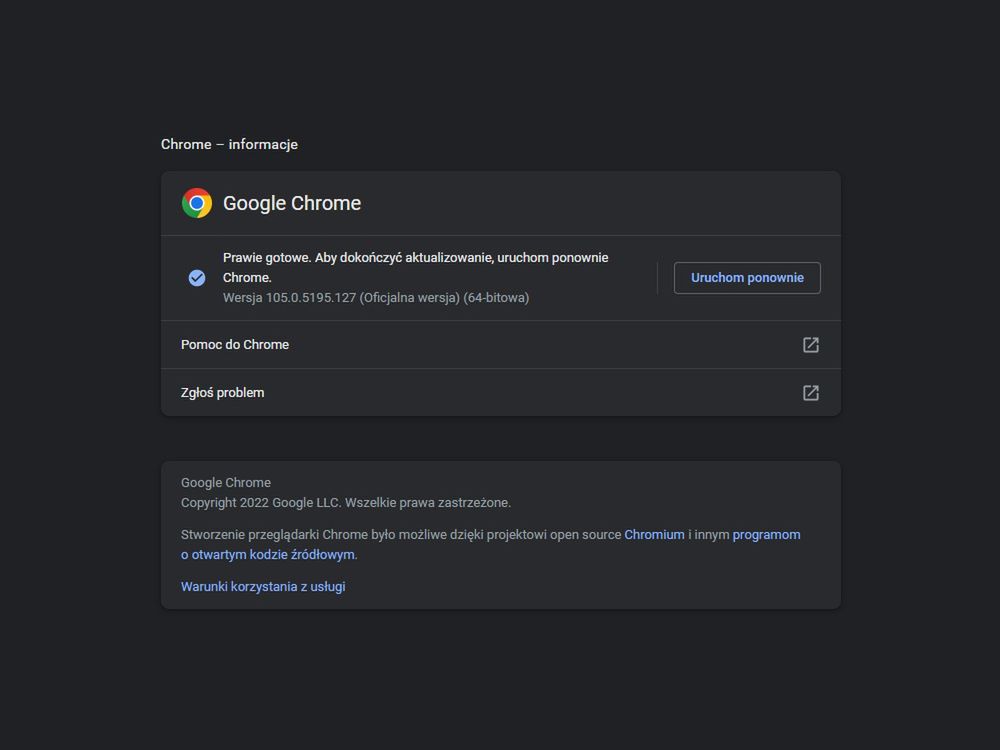Open external link icon for Zgłoś problem
The image size is (1000, 750).
(x=811, y=393)
